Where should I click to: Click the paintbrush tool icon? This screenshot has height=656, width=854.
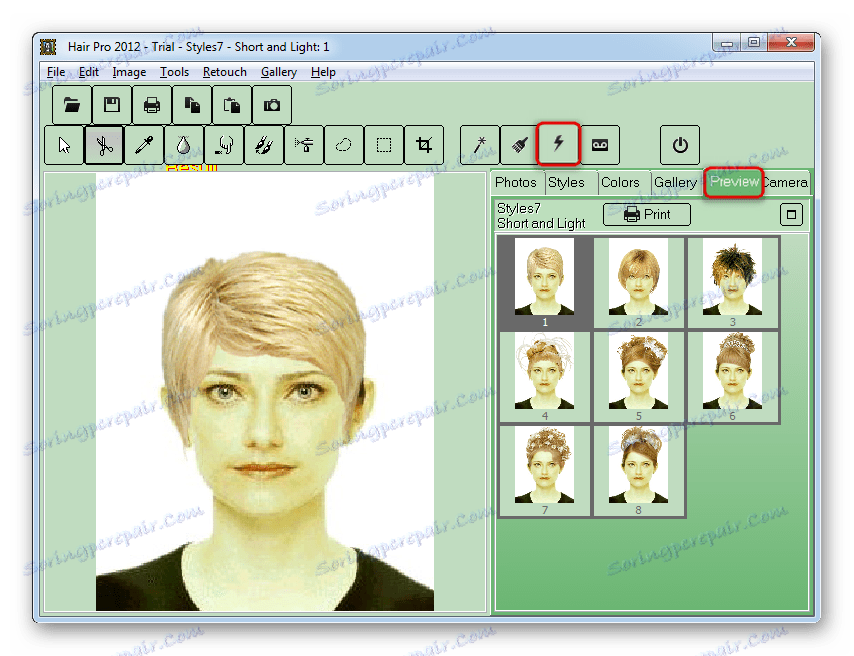pos(520,145)
